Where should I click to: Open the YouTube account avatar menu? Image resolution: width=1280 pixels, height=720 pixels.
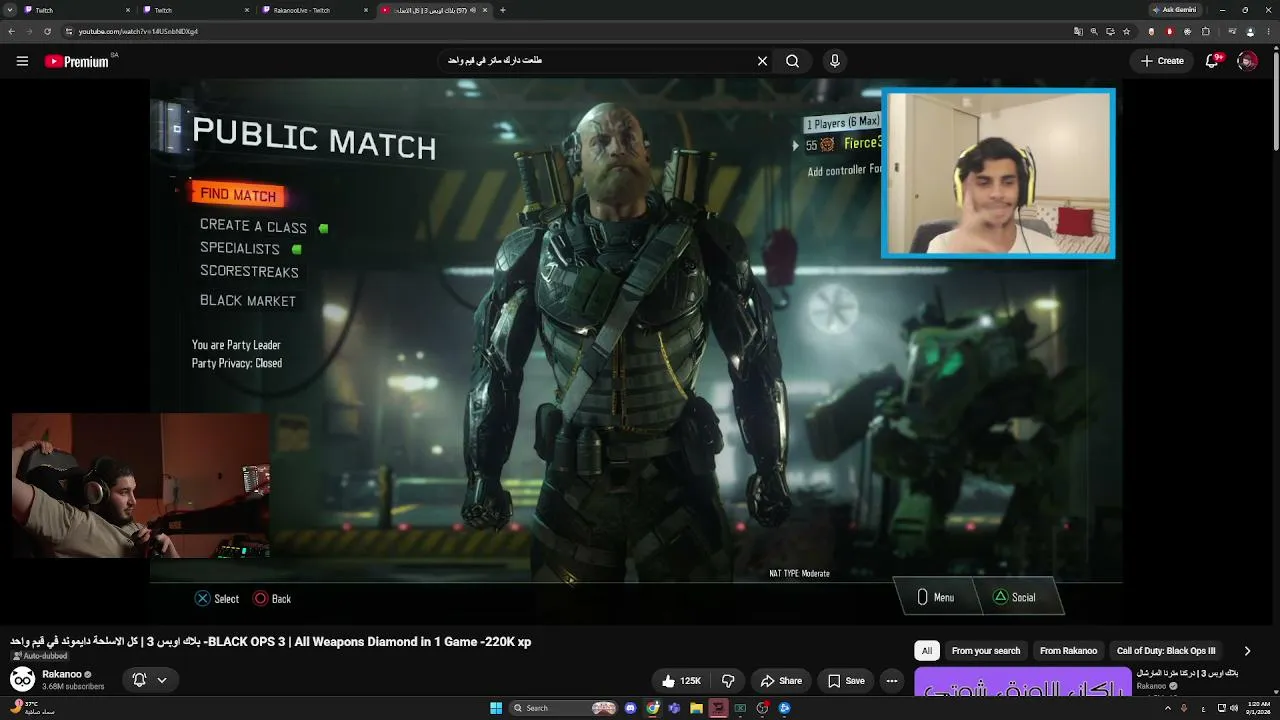point(1247,61)
